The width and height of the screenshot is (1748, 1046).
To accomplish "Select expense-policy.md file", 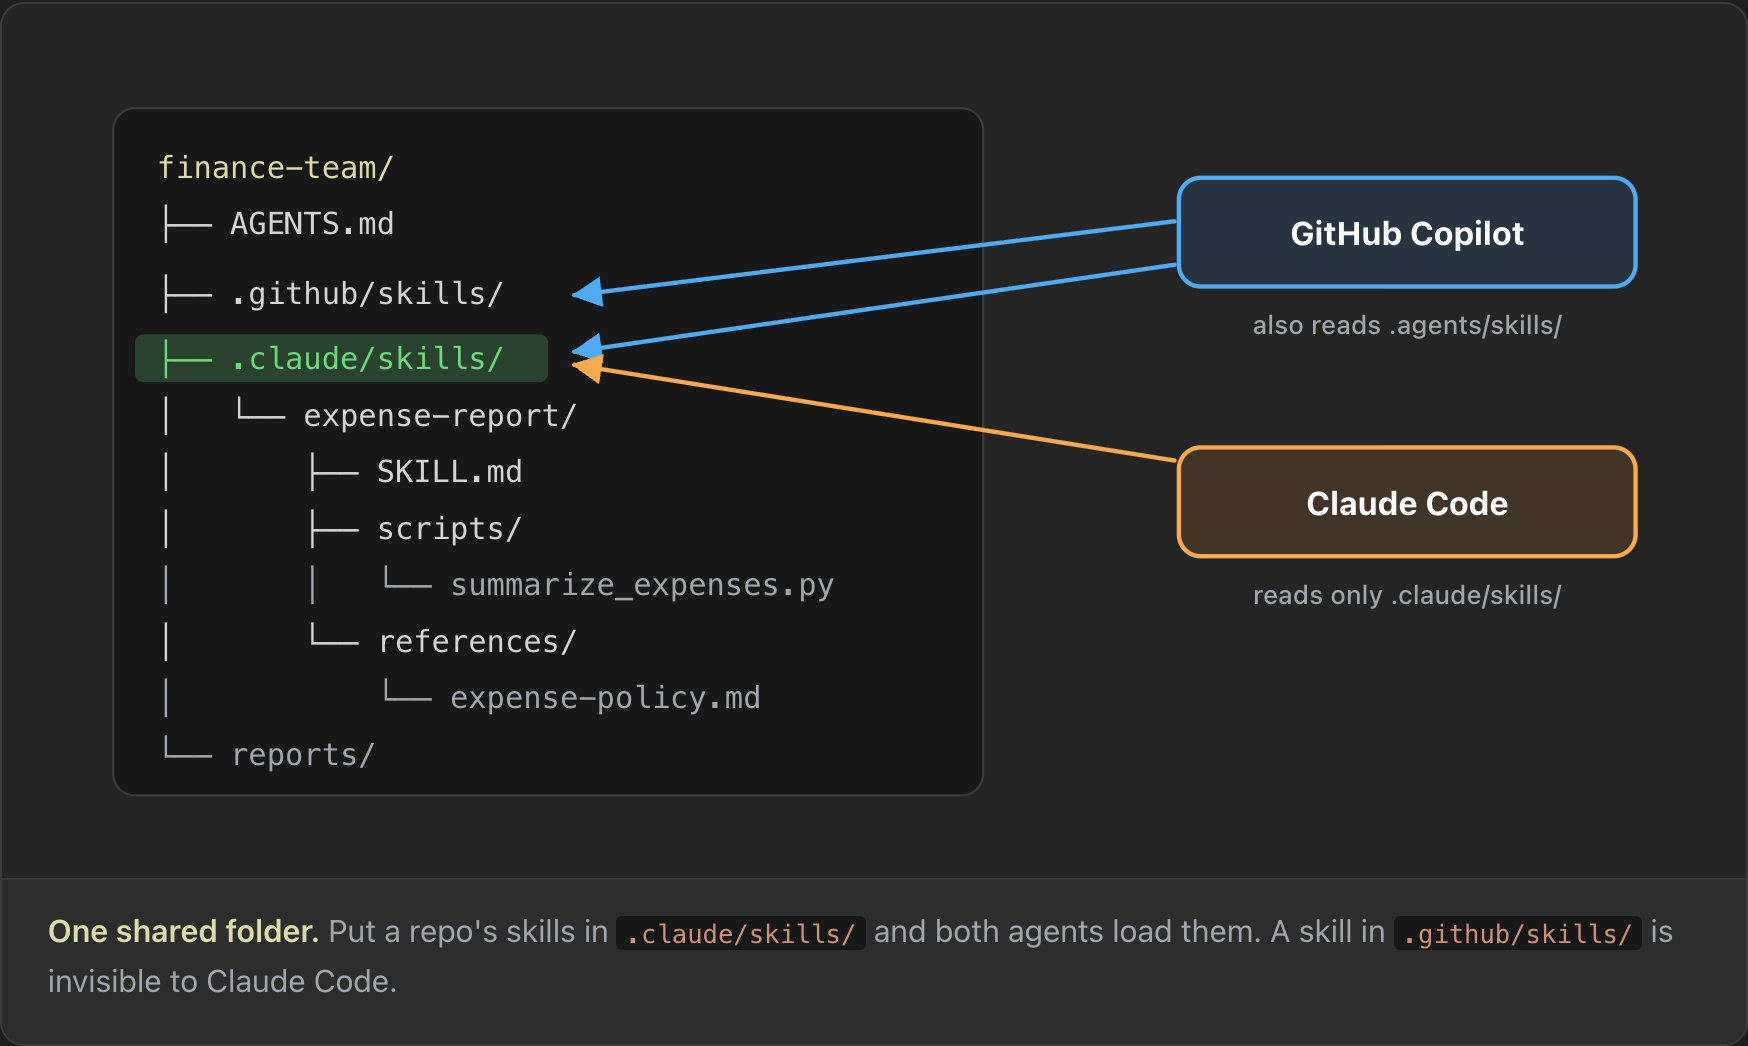I will point(605,697).
